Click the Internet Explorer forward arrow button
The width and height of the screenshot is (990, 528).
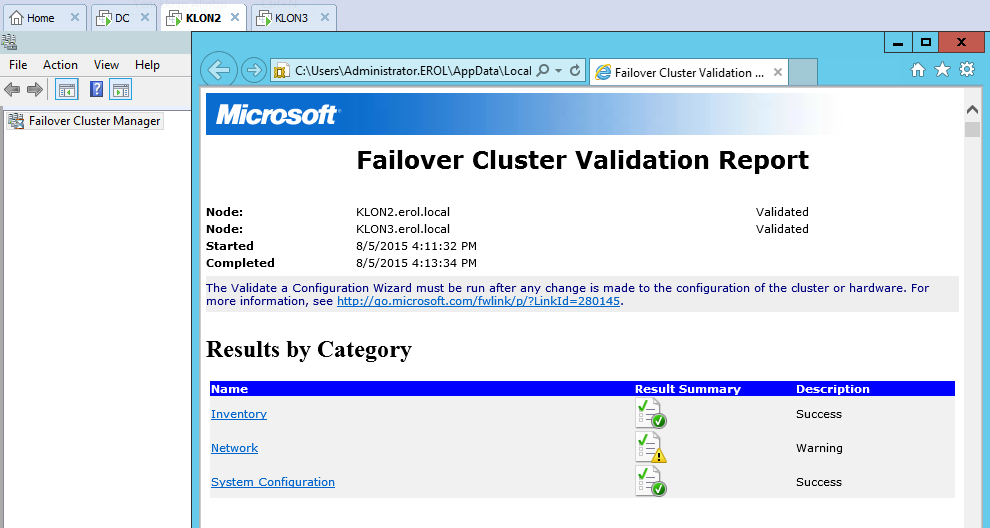pos(254,70)
